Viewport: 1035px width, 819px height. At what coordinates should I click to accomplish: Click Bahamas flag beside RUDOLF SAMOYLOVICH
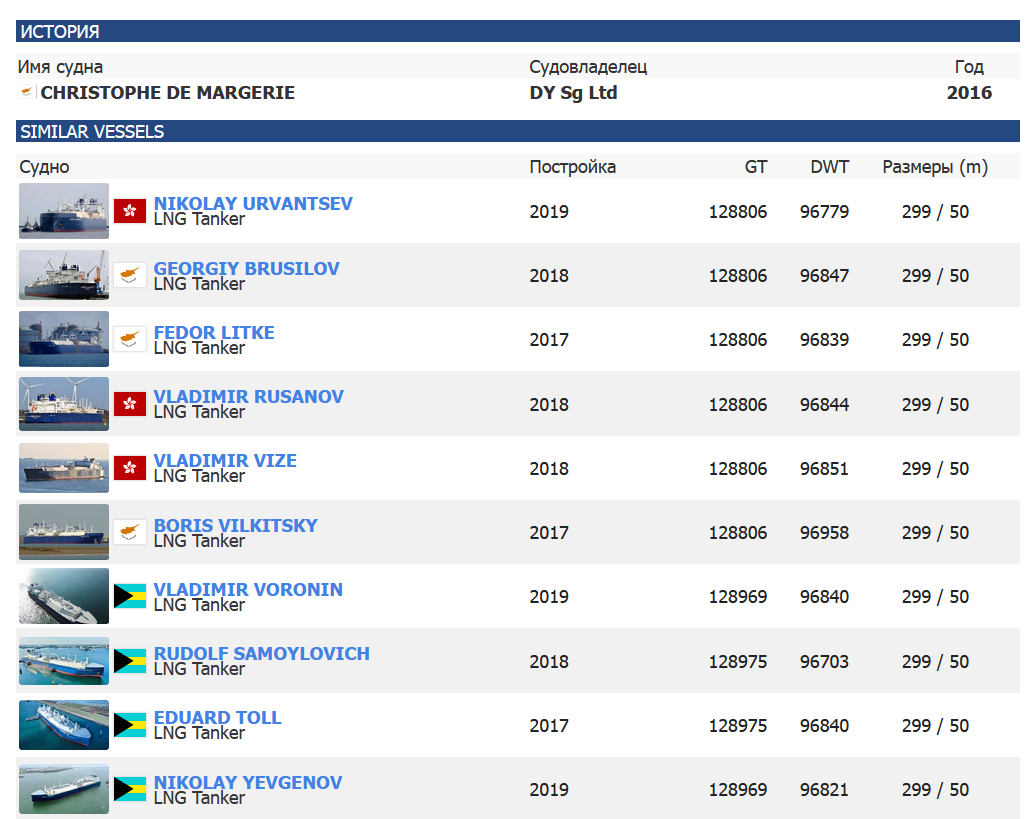pos(130,661)
